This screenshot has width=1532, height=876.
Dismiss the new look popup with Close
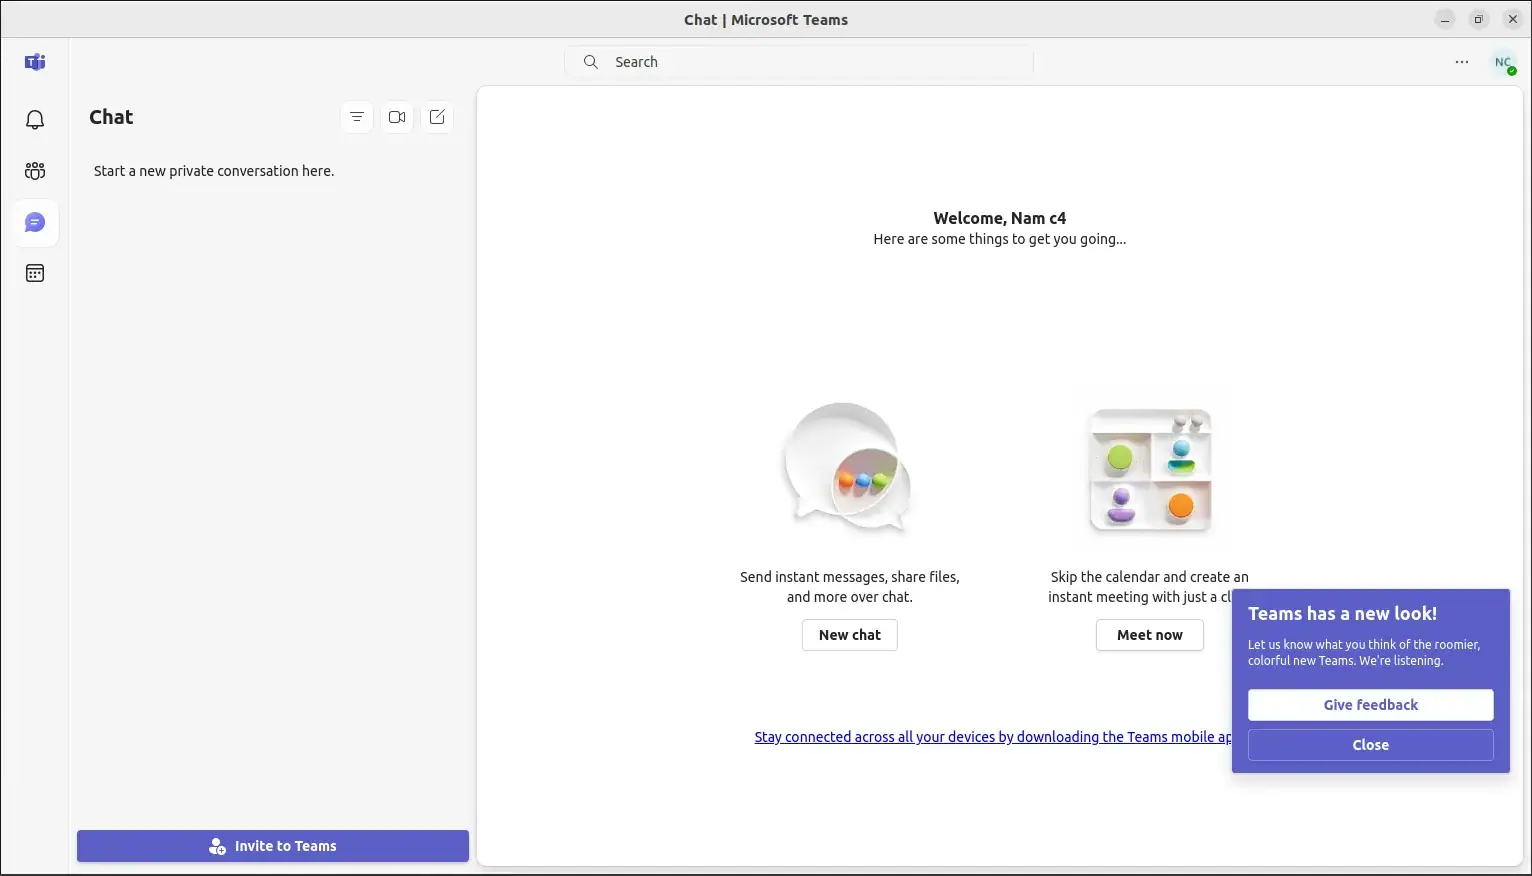1370,745
